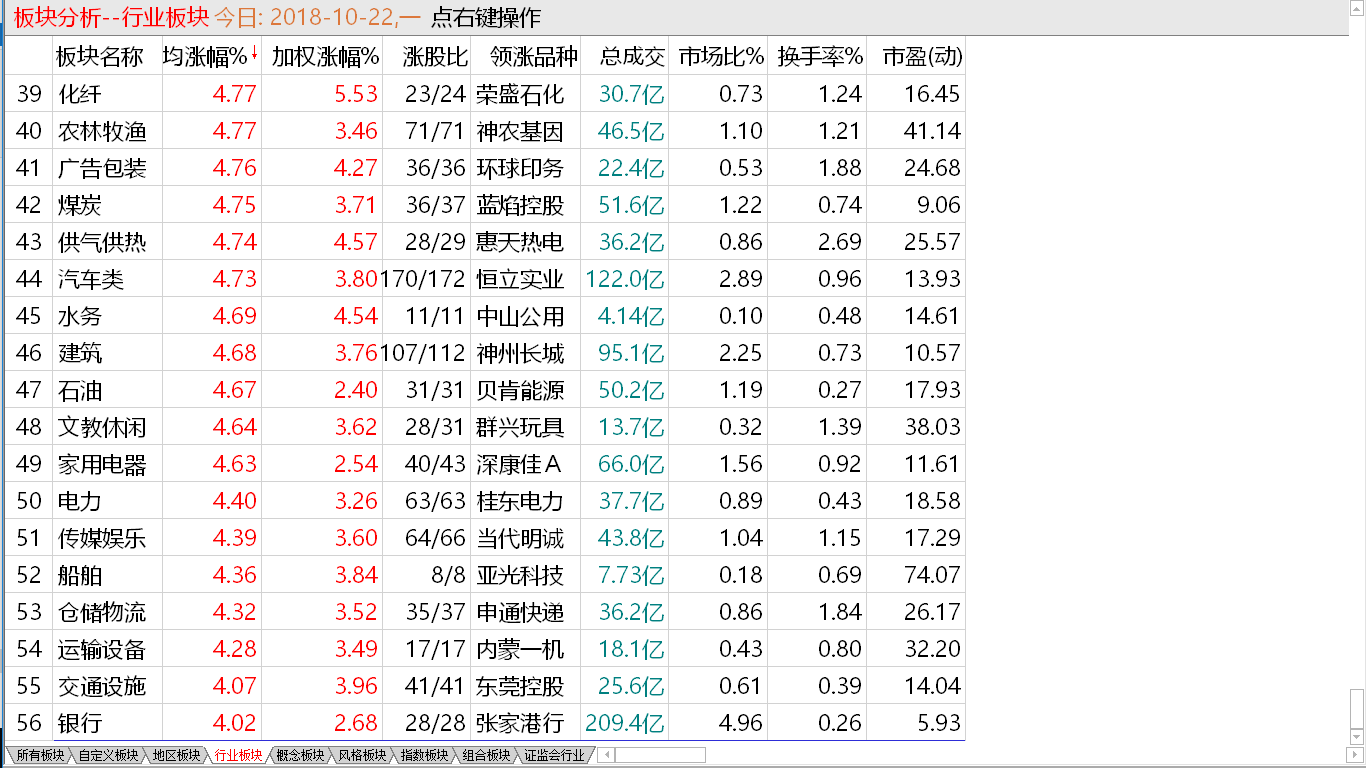
Task: Switch to the 概念板块 tab
Action: pyautogui.click(x=300, y=755)
